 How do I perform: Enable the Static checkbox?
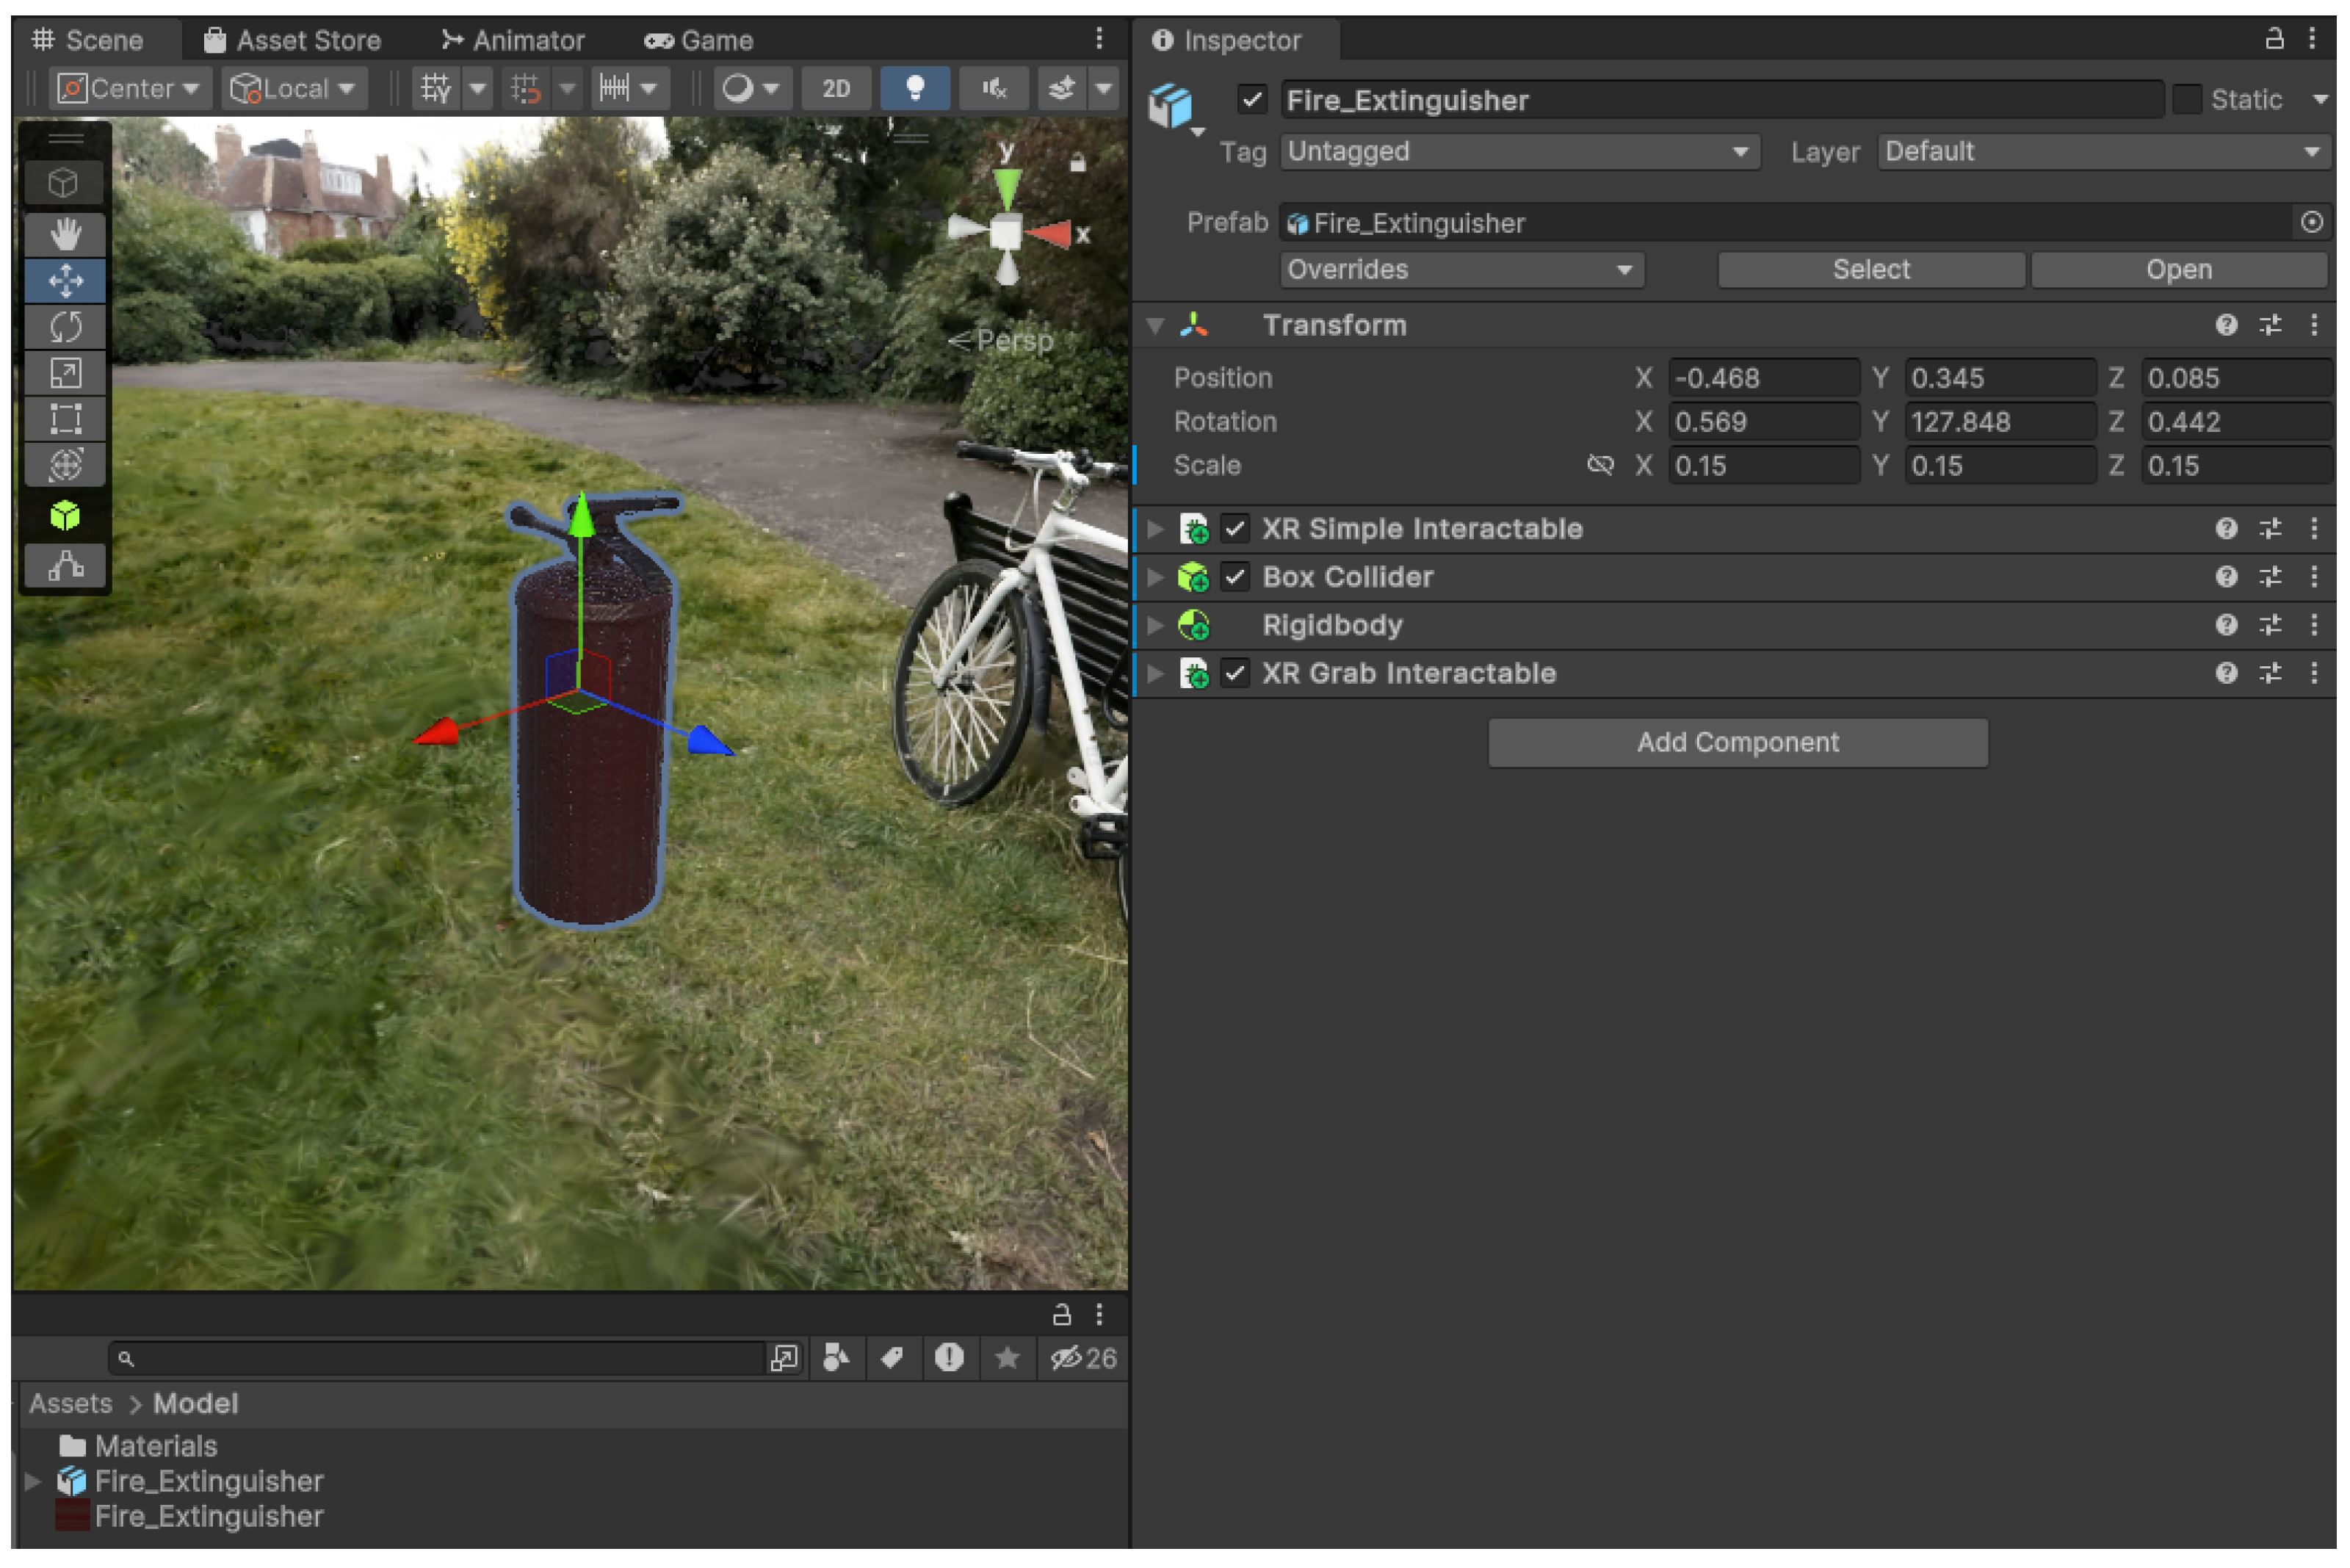click(x=2186, y=100)
